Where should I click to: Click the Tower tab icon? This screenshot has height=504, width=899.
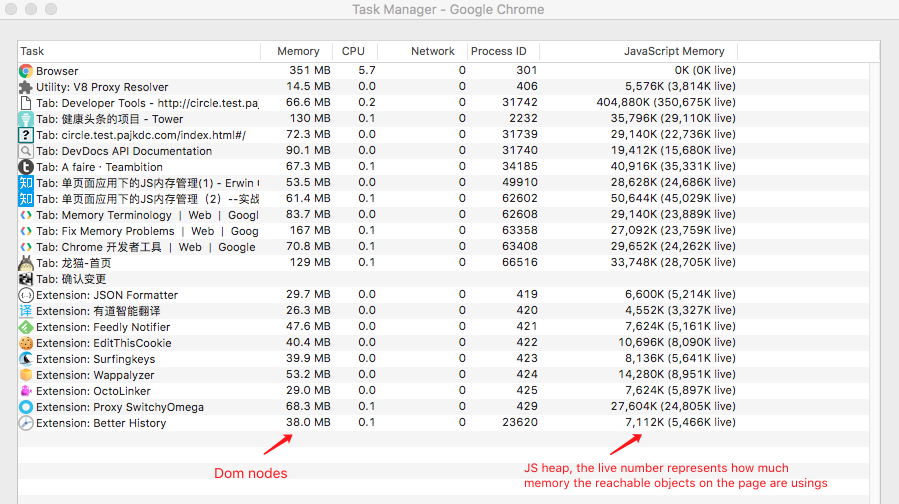coord(26,119)
